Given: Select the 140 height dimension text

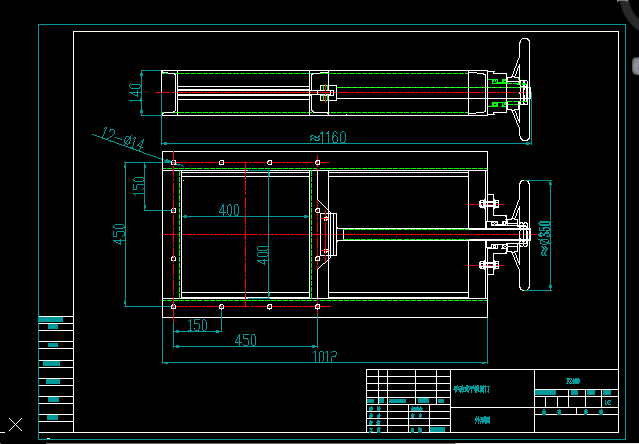Looking at the screenshot, I should 136,93.
